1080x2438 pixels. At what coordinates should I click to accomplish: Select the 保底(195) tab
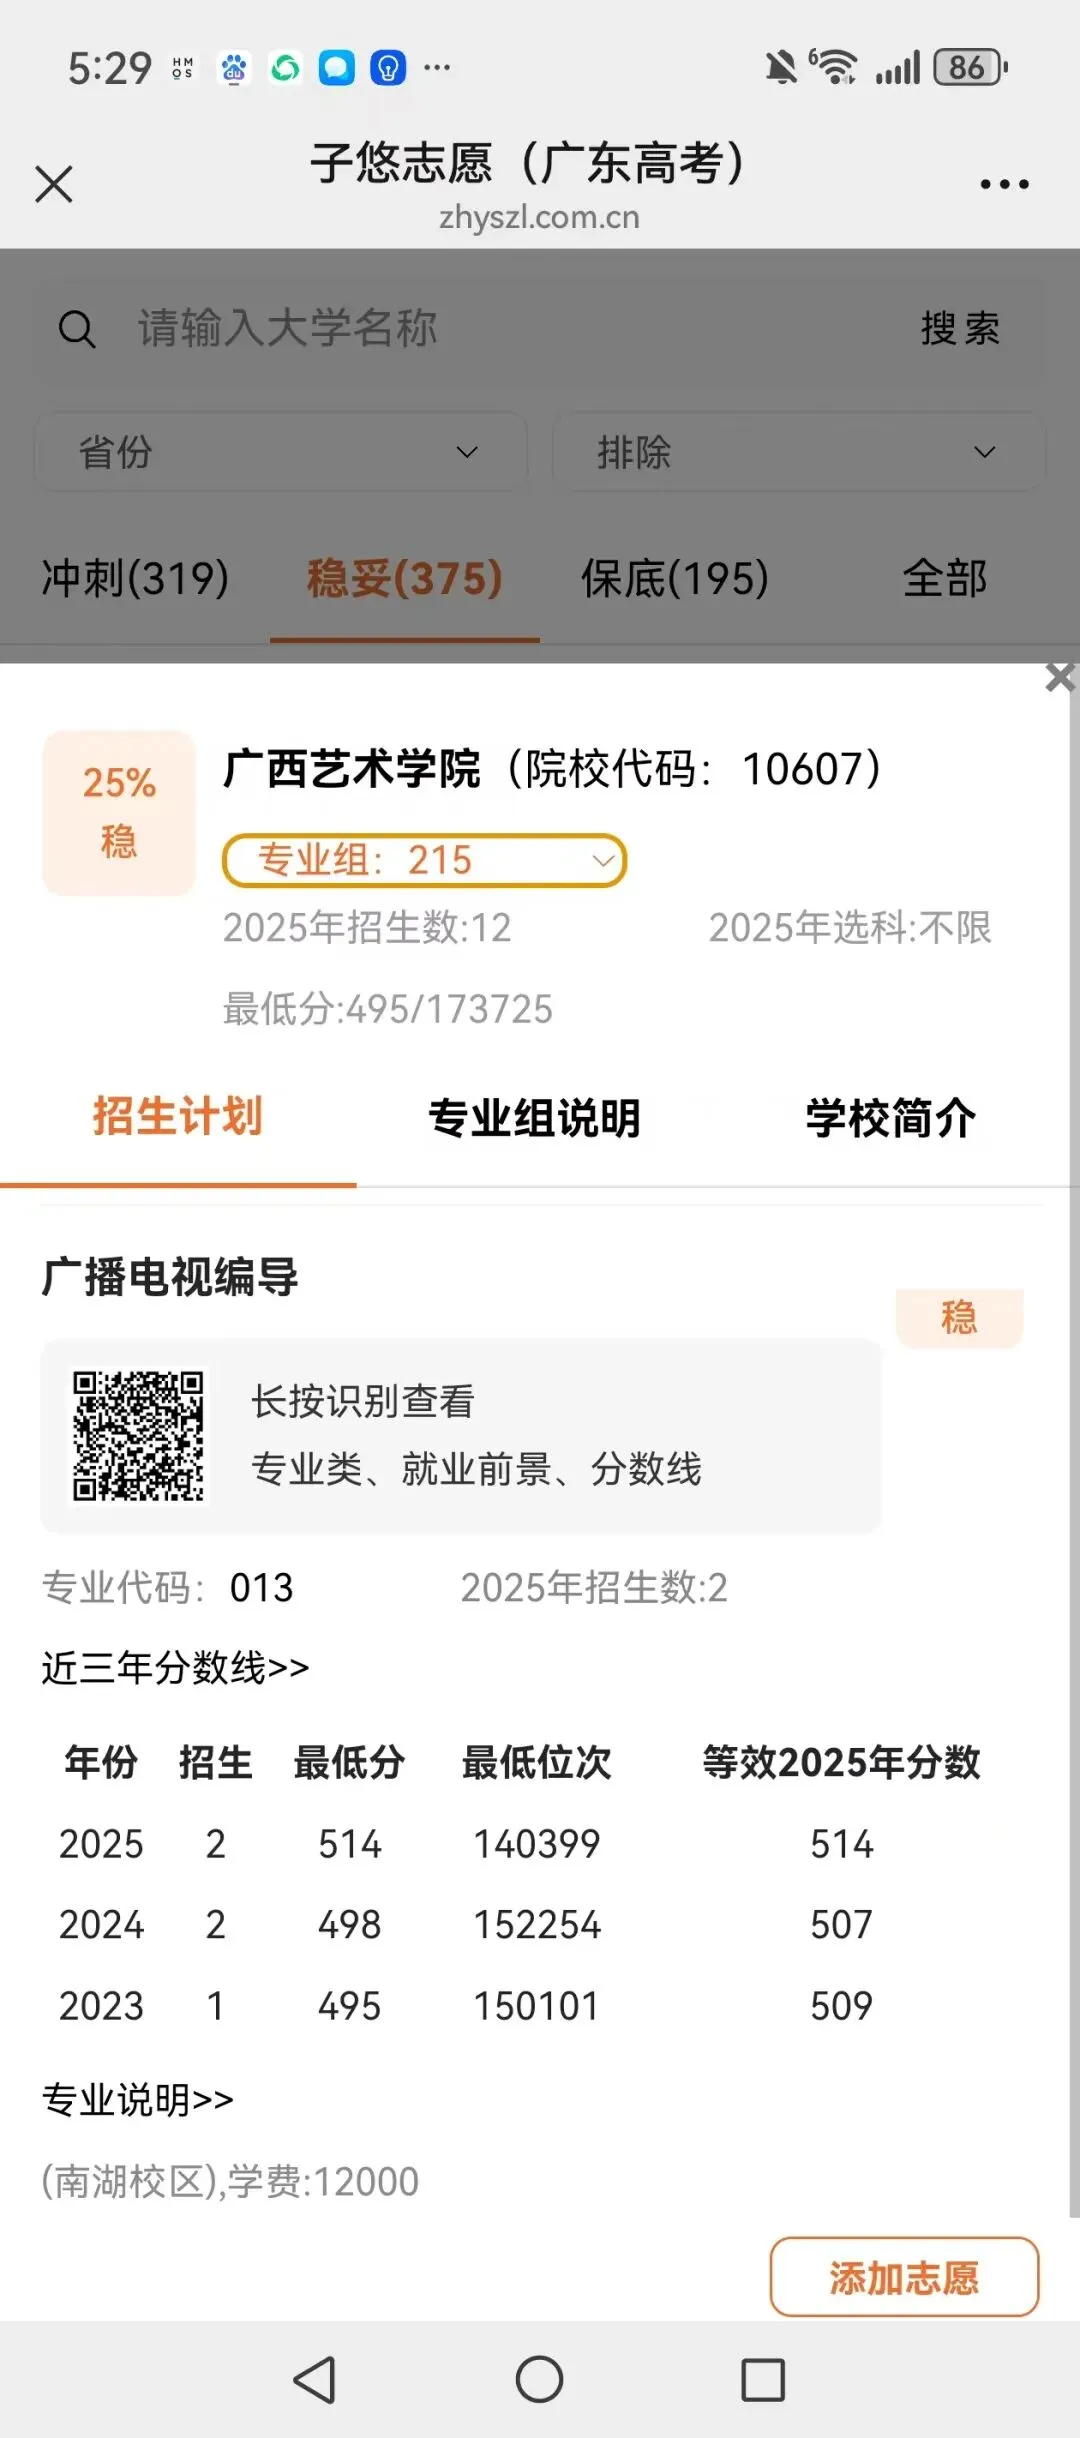tap(675, 578)
